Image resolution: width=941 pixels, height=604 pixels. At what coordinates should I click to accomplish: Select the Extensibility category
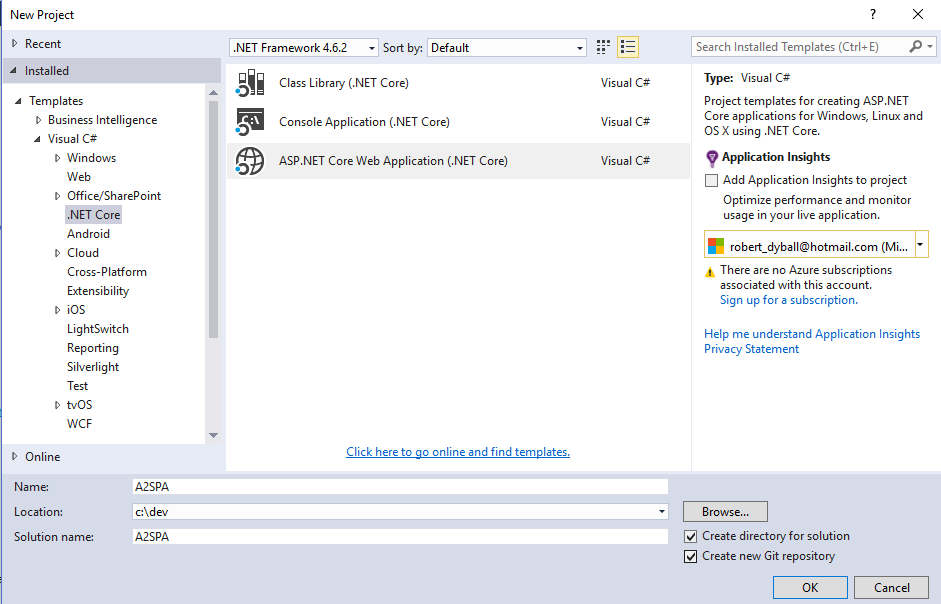click(x=98, y=291)
